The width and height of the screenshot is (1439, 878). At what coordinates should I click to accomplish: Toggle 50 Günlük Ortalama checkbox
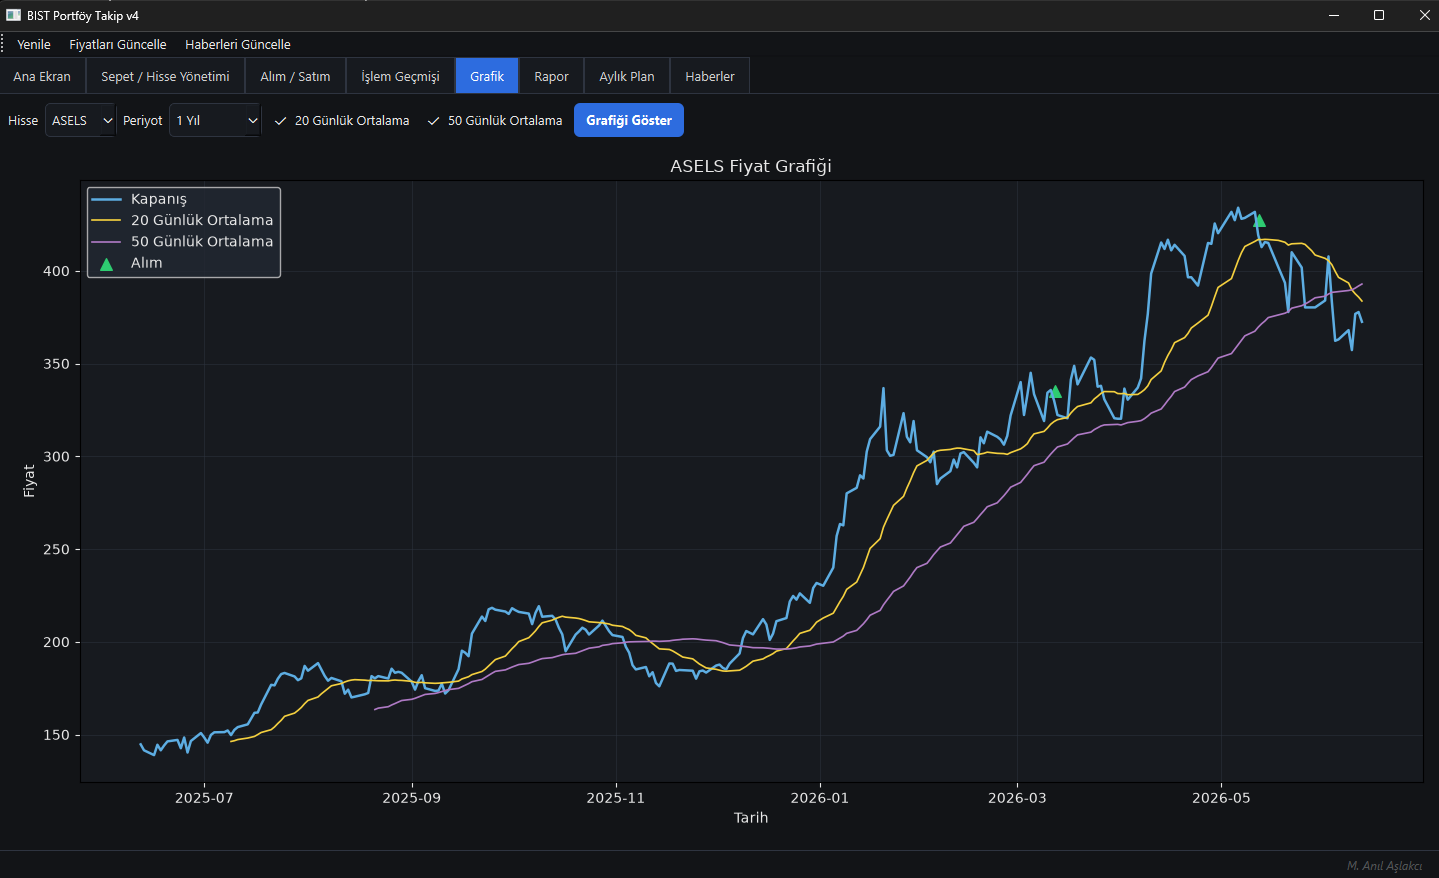point(495,120)
